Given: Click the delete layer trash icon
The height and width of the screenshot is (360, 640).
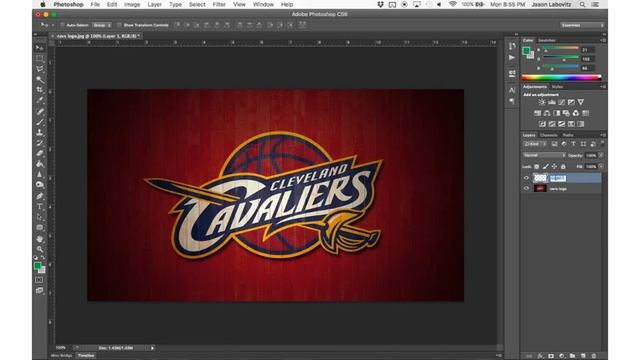Looking at the screenshot, I should (x=594, y=356).
